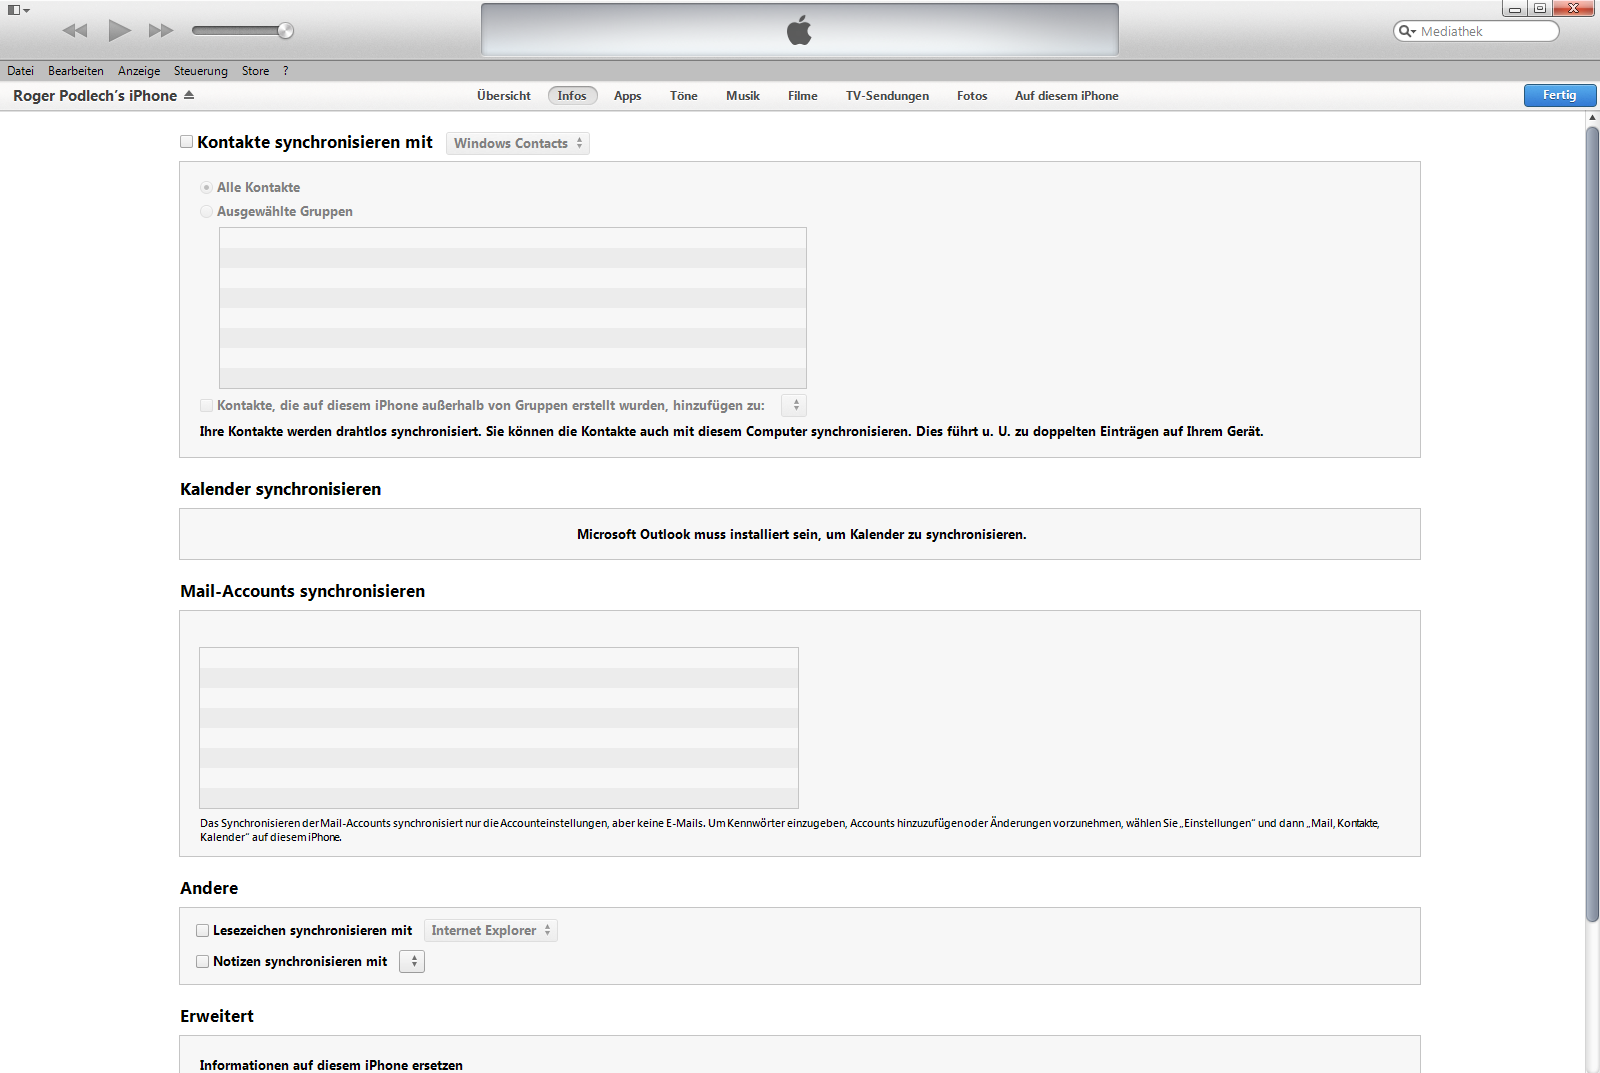Click 'Informationen auf diesem iPhone ersetzen' text
Screen dimensions: 1600x1073
[331, 1065]
